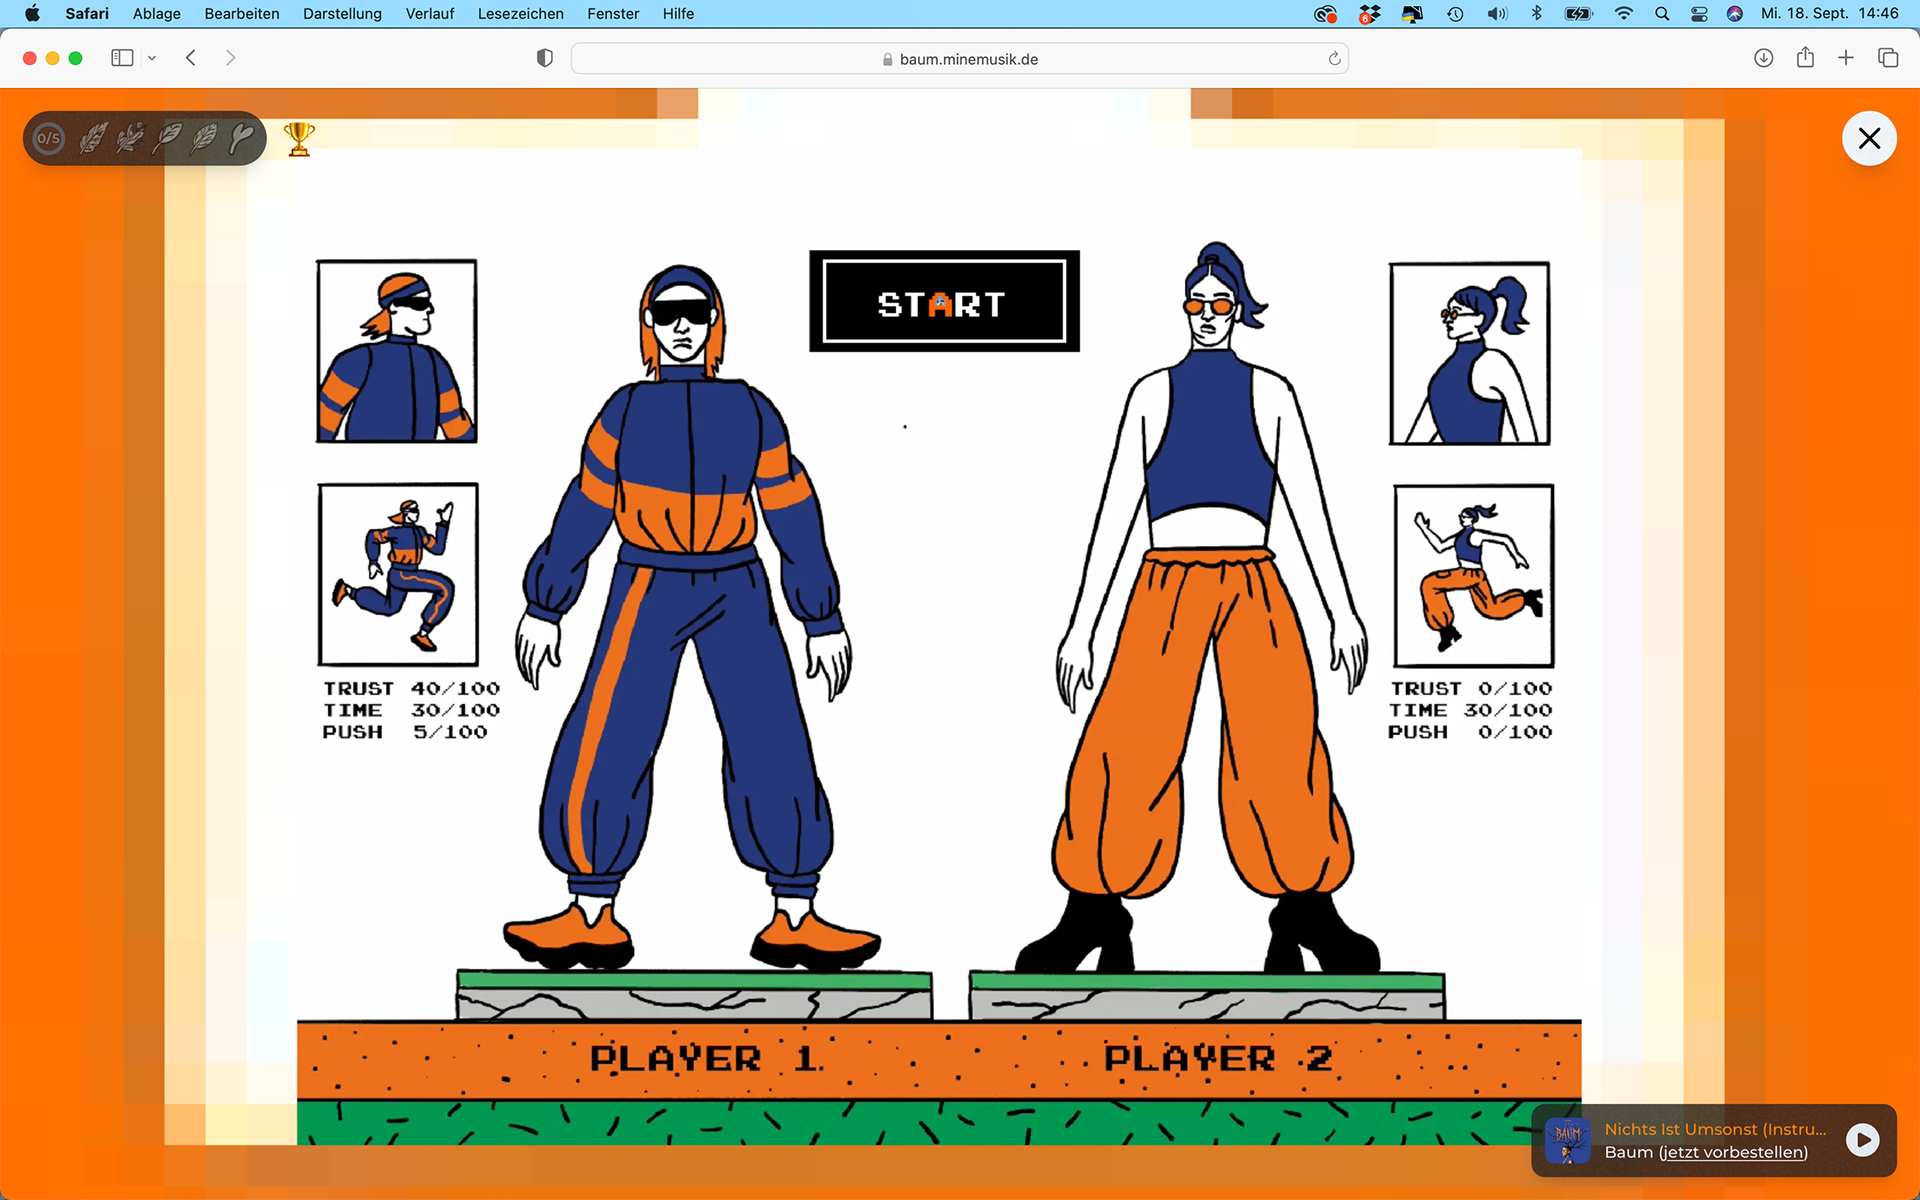Open the Verlauf menu
The width and height of the screenshot is (1920, 1200).
[429, 14]
